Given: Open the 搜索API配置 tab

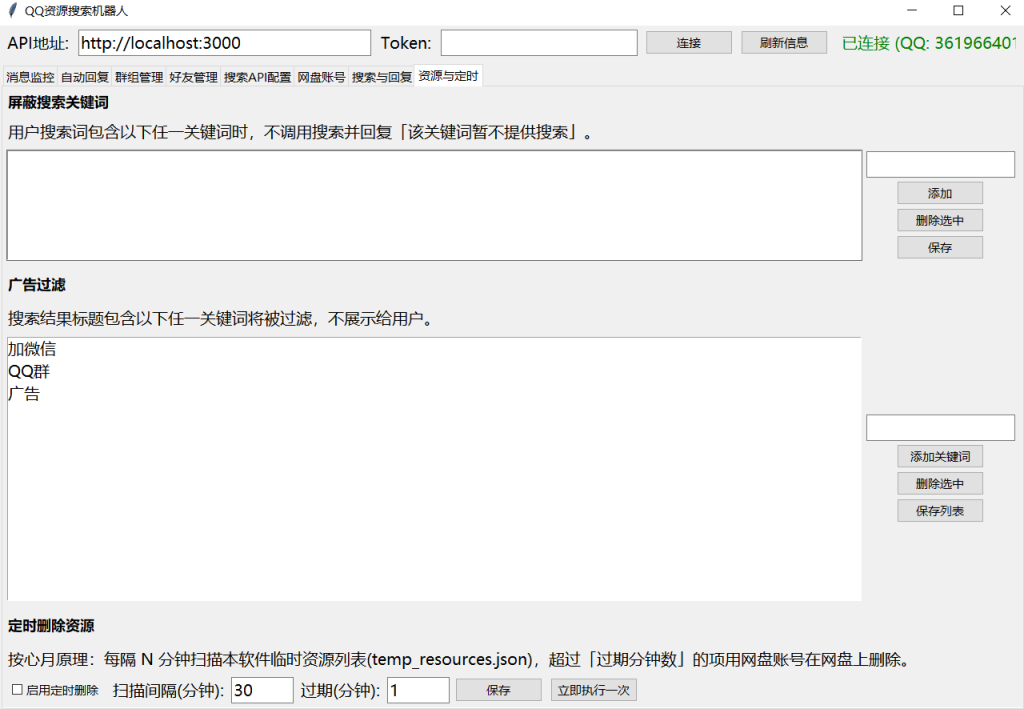Looking at the screenshot, I should [x=257, y=77].
